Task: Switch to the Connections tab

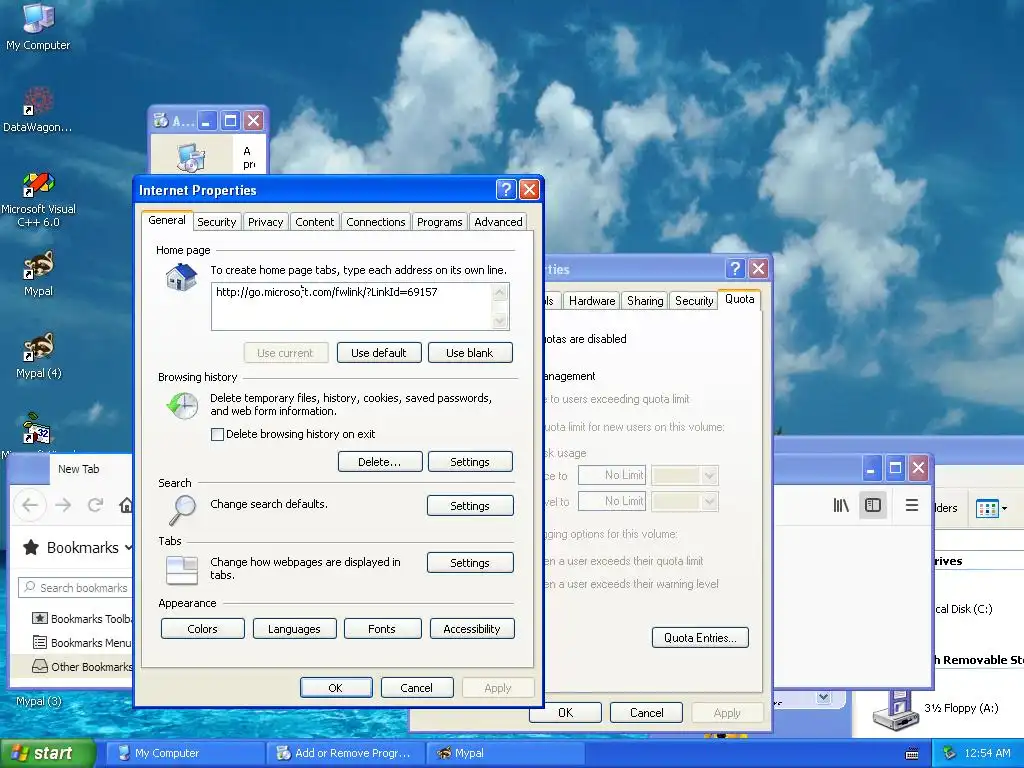Action: pos(376,222)
